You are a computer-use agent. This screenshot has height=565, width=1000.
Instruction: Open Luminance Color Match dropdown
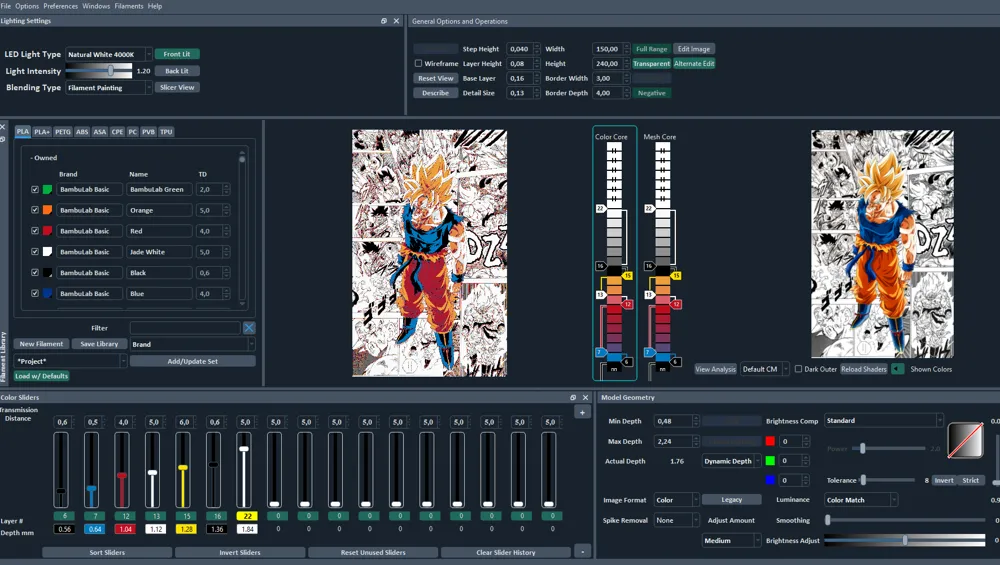point(861,500)
